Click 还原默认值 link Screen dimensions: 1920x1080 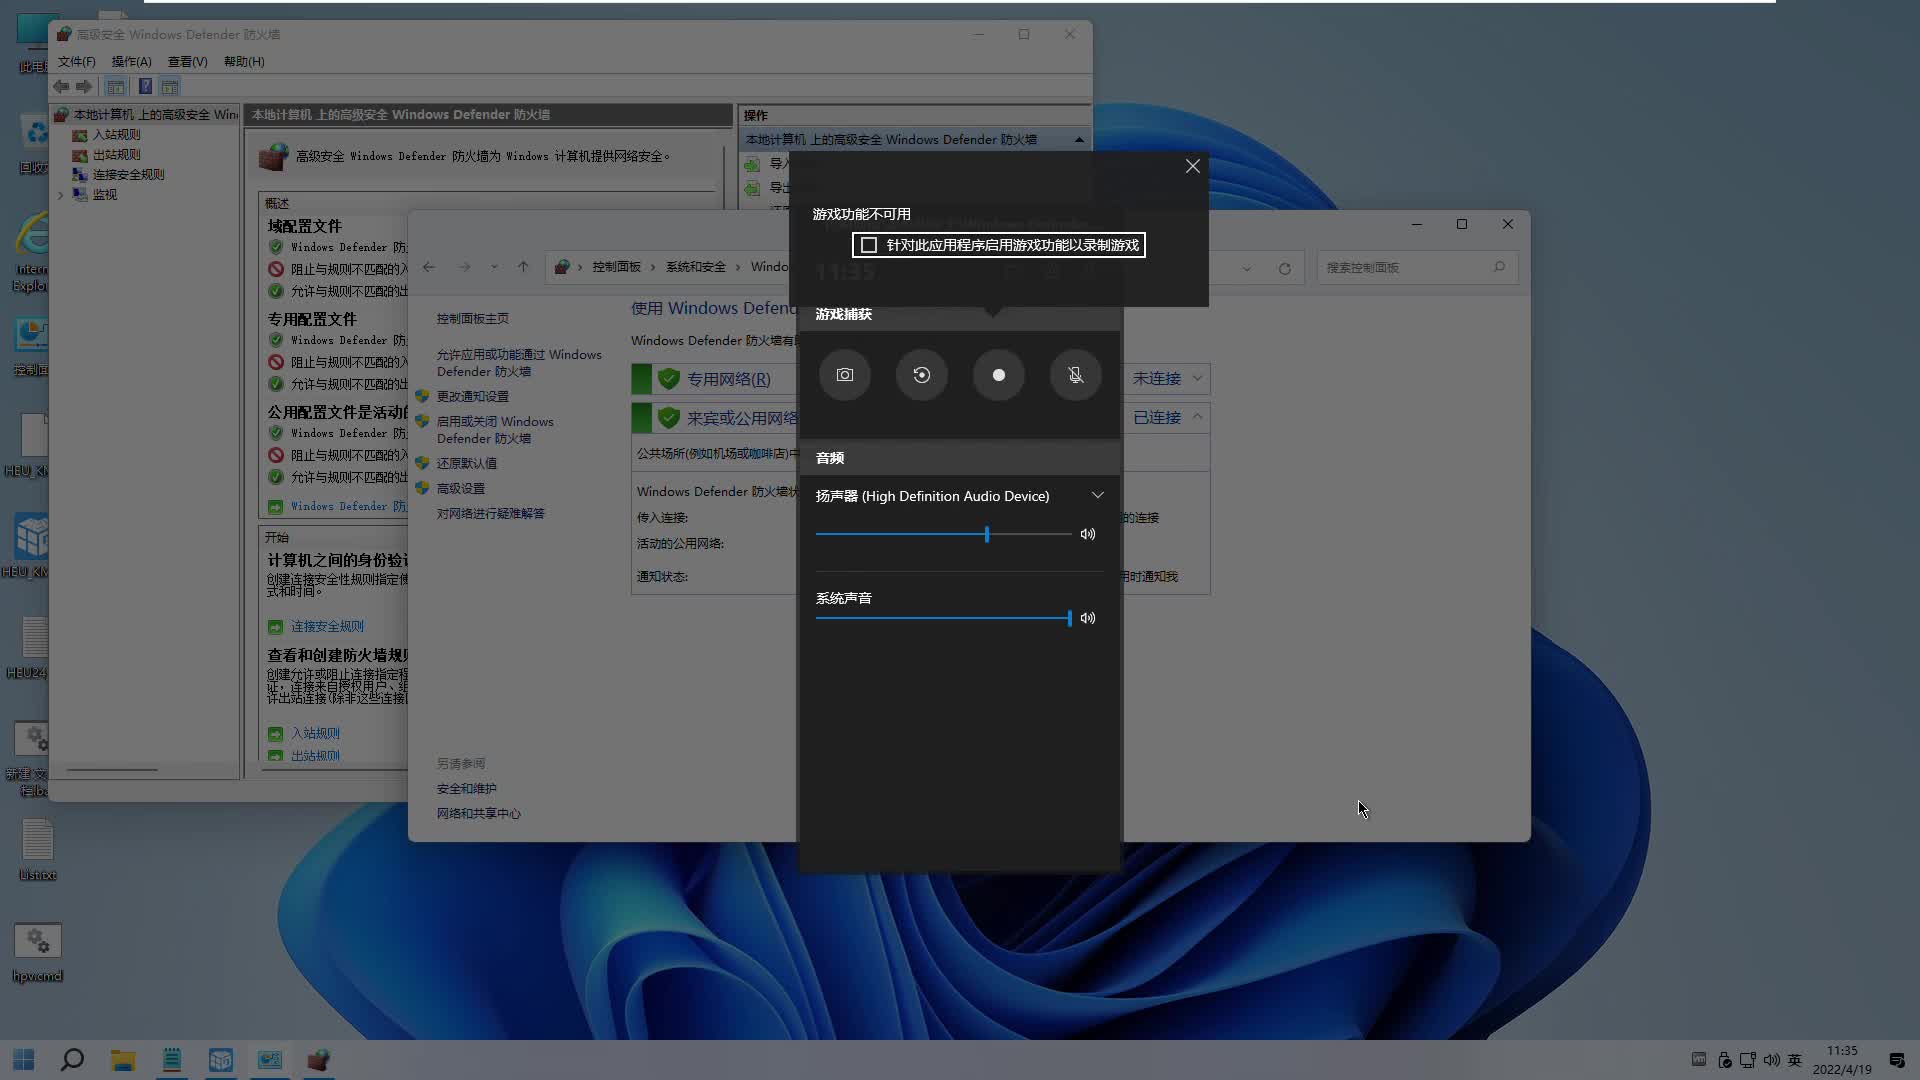tap(466, 464)
